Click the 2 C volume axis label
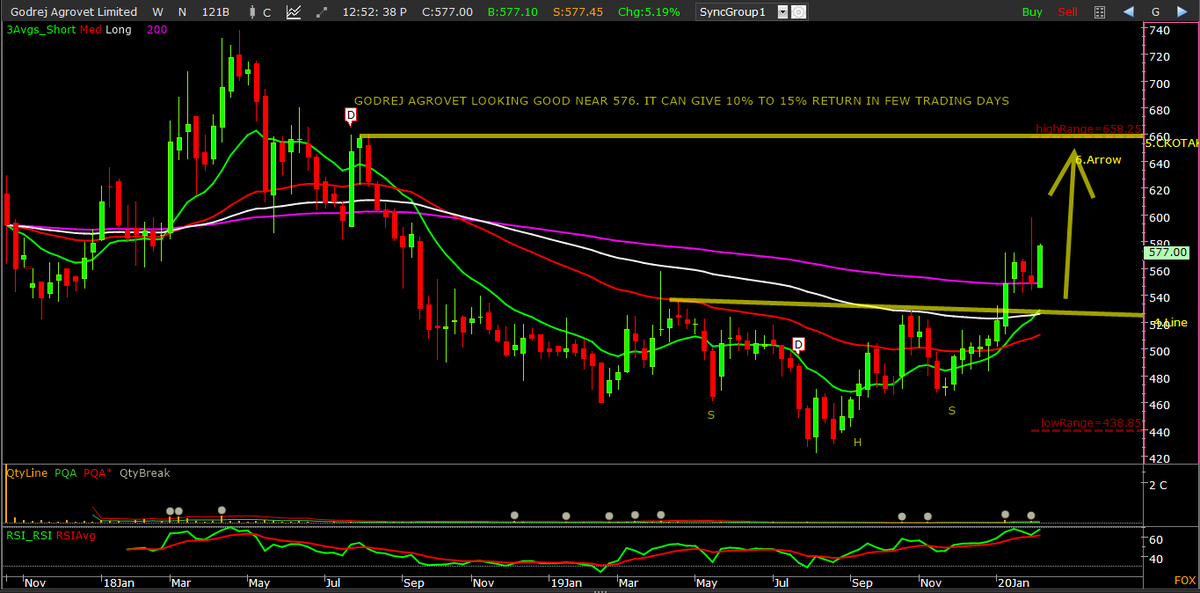Screen dimensions: 1200x593 click(x=1159, y=485)
